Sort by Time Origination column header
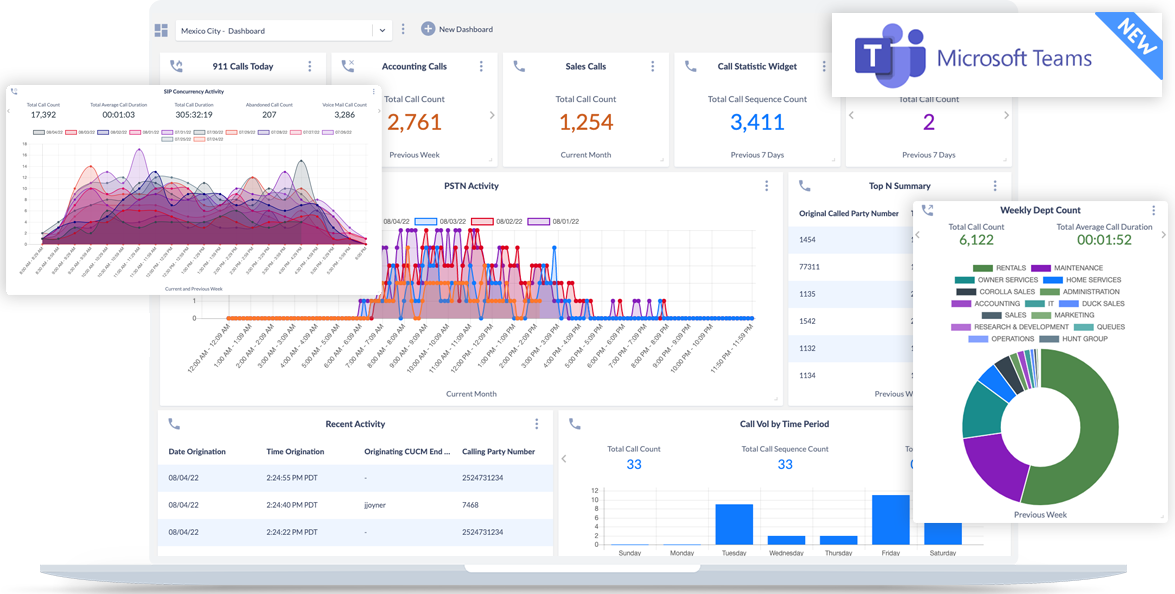1175x594 pixels. pyautogui.click(x=295, y=452)
